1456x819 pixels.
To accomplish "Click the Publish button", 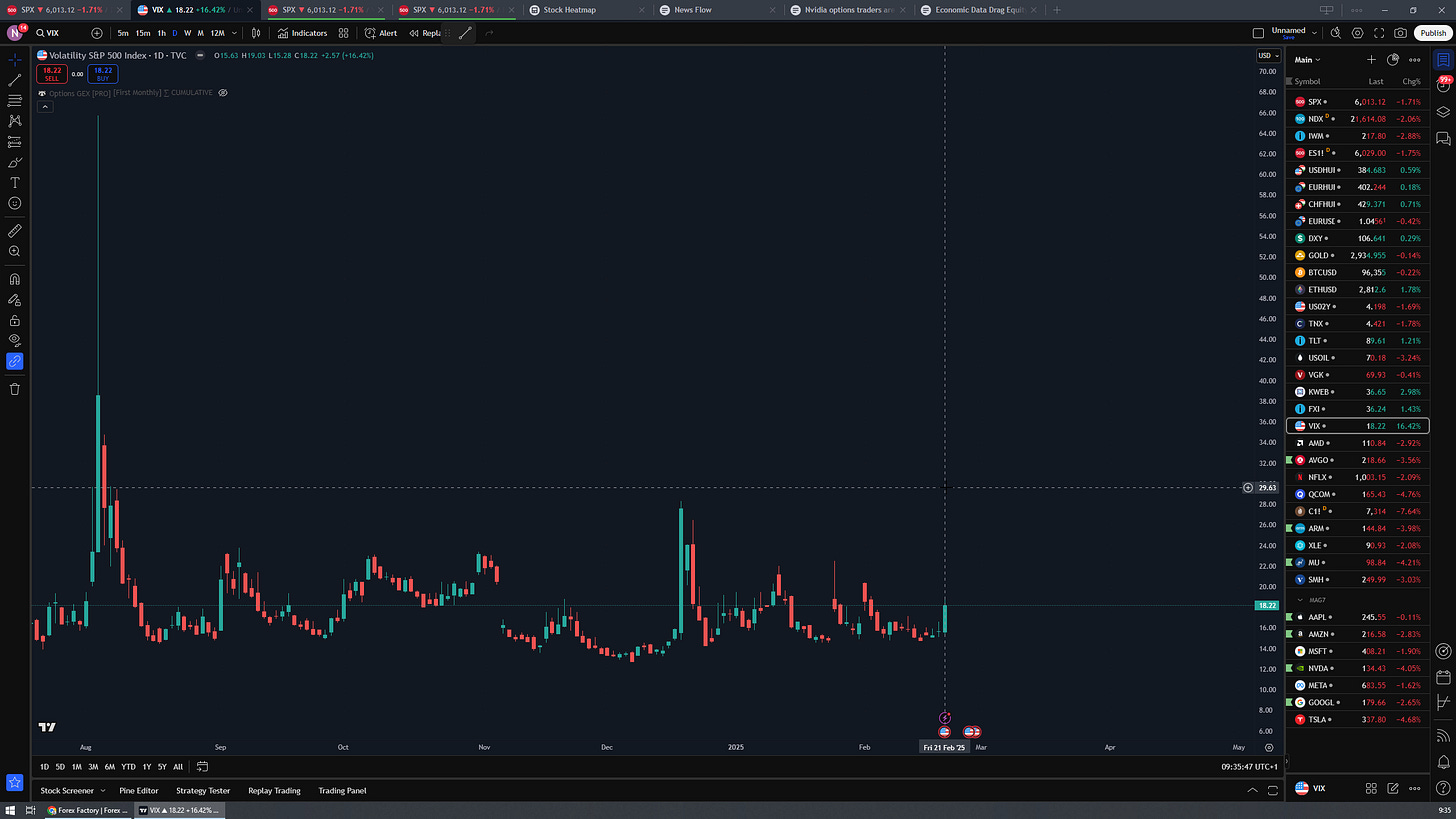I will 1432,33.
